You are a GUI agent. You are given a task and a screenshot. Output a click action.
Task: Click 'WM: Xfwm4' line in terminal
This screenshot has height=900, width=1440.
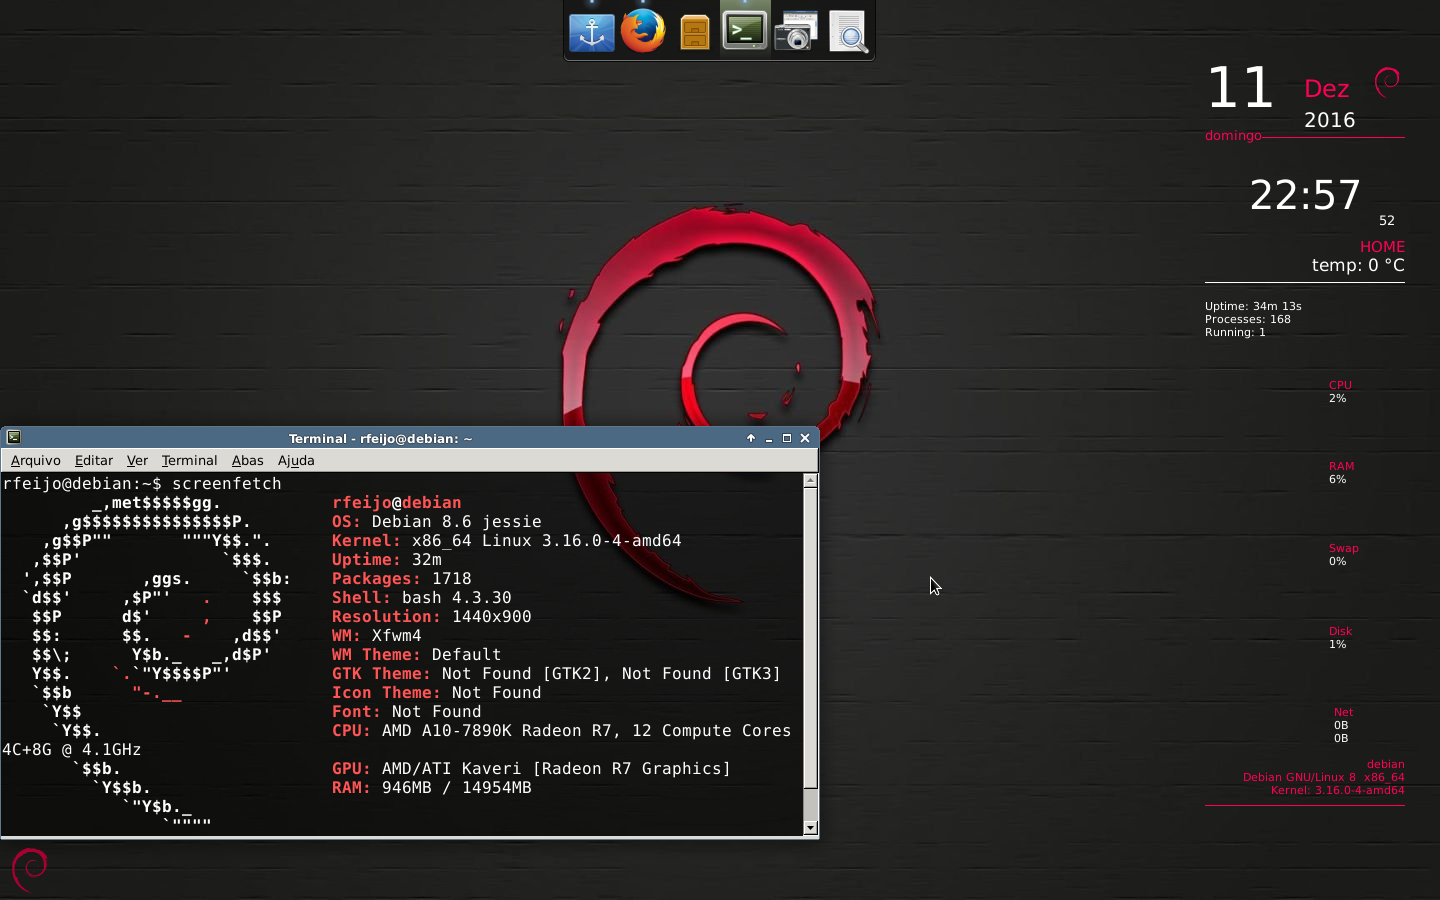[377, 635]
